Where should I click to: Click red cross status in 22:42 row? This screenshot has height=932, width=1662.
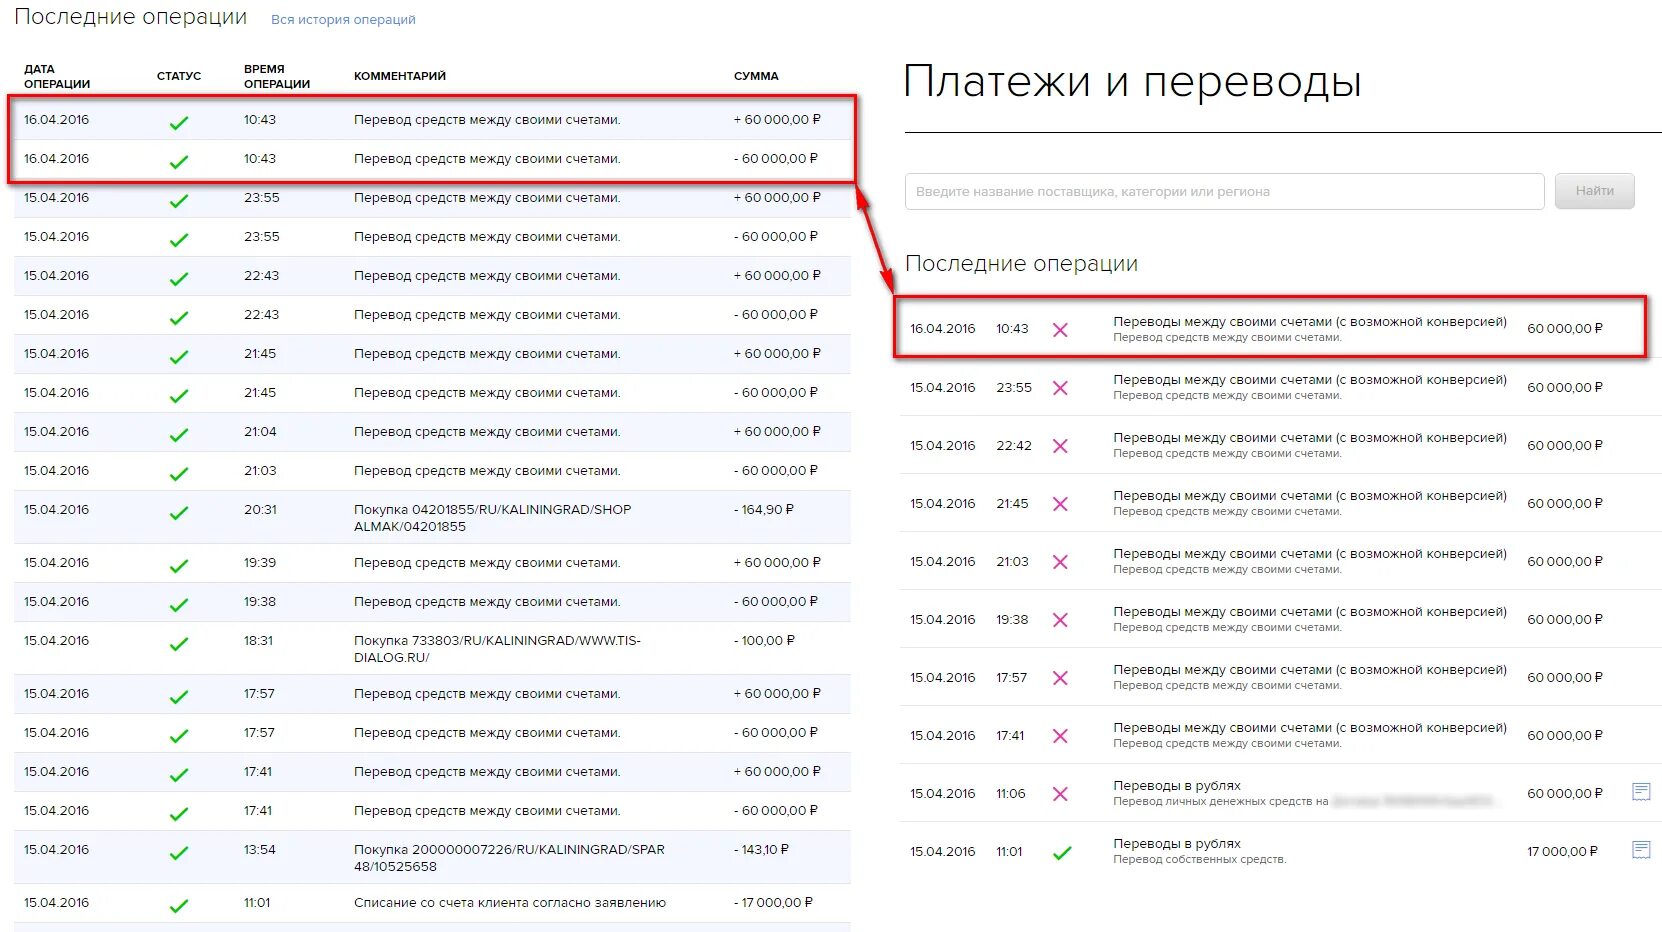(1060, 446)
